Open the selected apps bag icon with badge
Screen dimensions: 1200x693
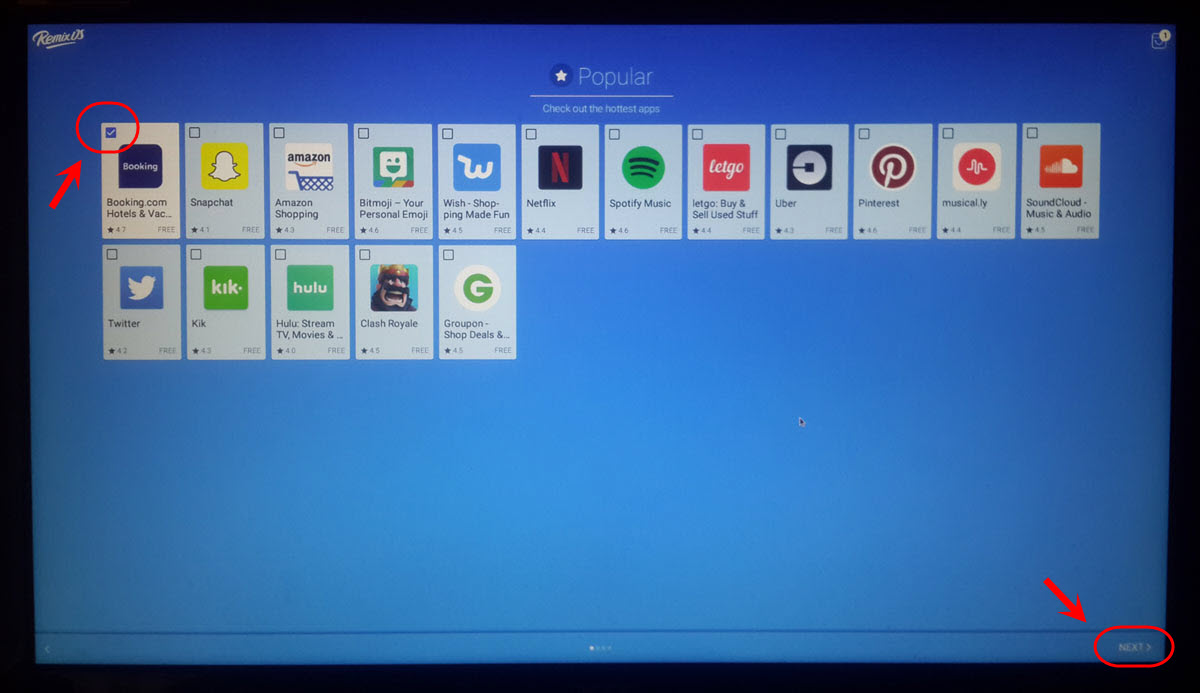[1160, 39]
